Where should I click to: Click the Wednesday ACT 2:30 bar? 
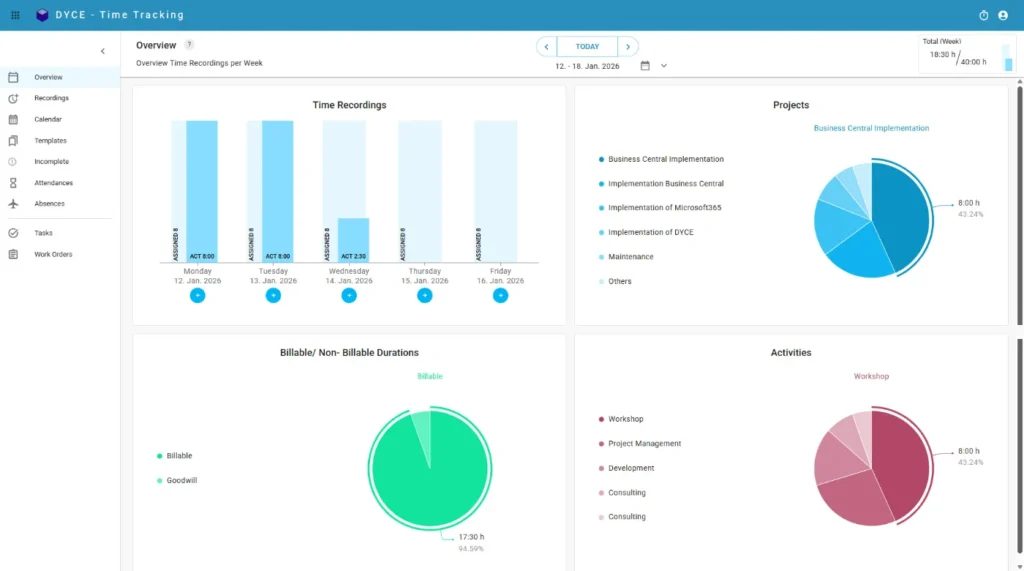coord(353,240)
